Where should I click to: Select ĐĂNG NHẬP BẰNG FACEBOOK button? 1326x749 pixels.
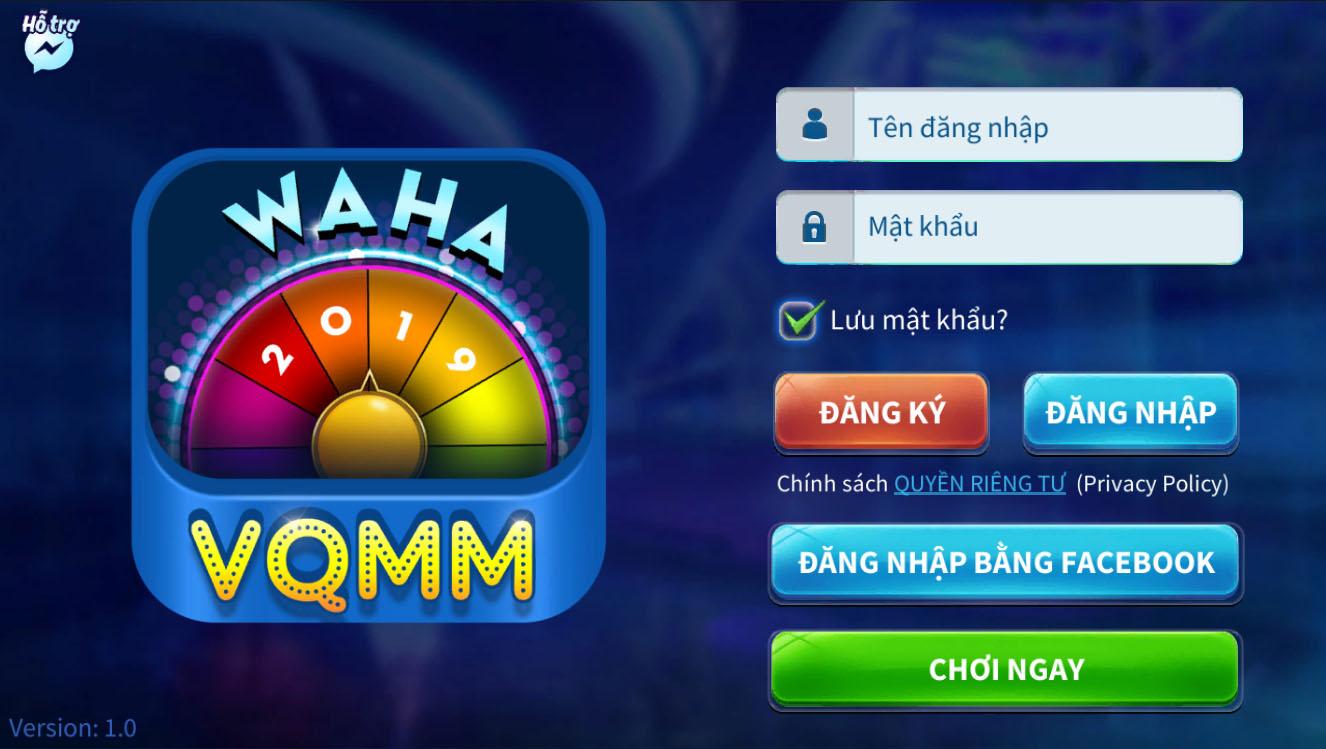coord(1006,562)
